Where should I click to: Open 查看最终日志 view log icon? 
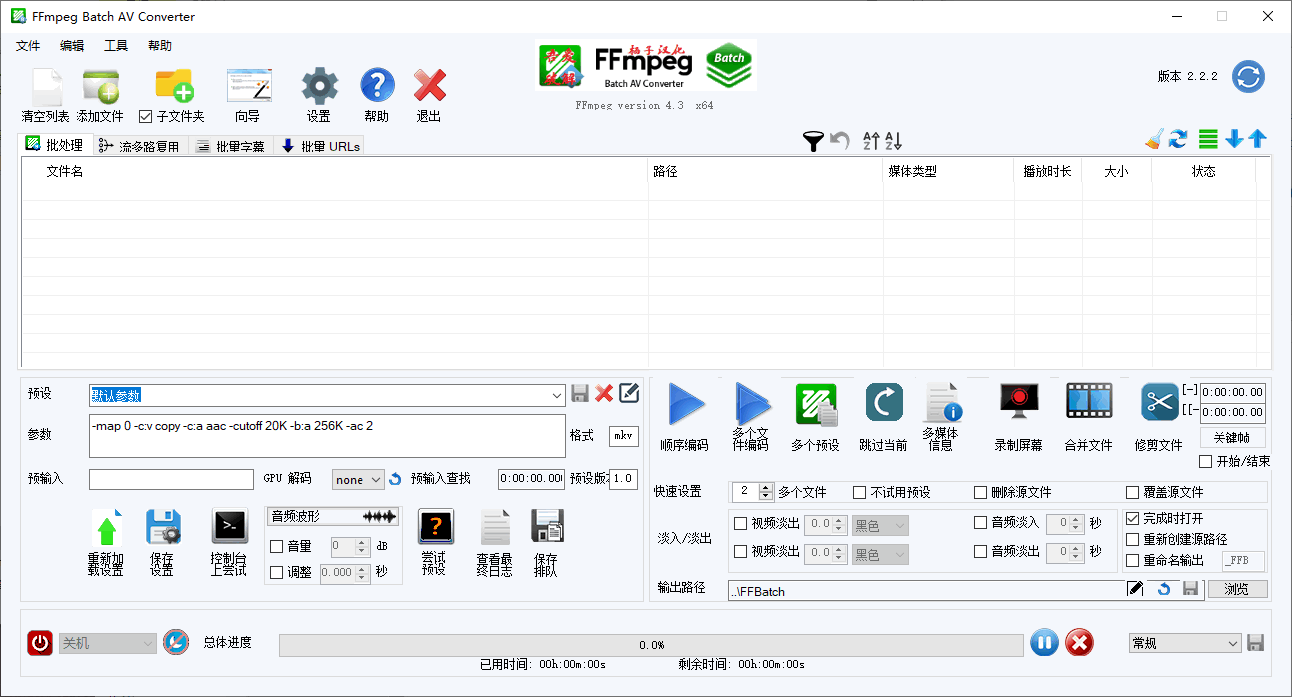pos(494,527)
